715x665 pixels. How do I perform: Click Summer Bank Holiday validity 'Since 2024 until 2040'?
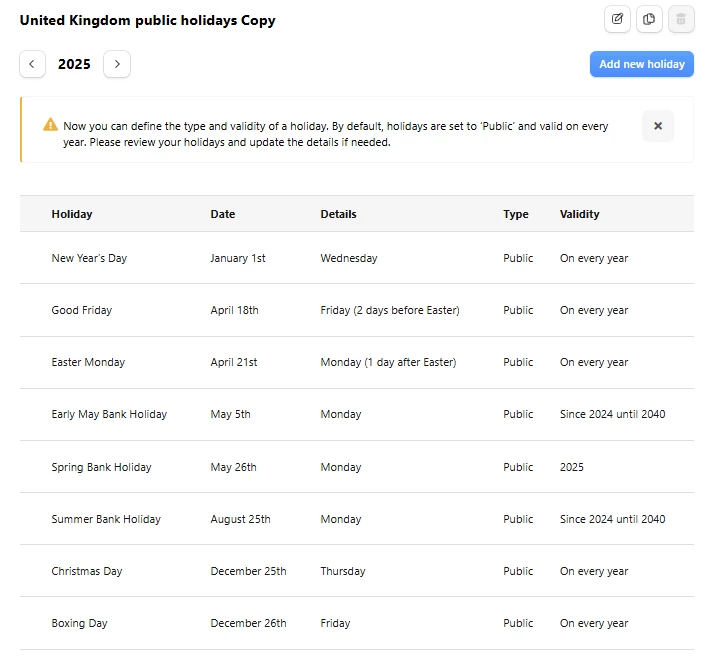tap(612, 519)
